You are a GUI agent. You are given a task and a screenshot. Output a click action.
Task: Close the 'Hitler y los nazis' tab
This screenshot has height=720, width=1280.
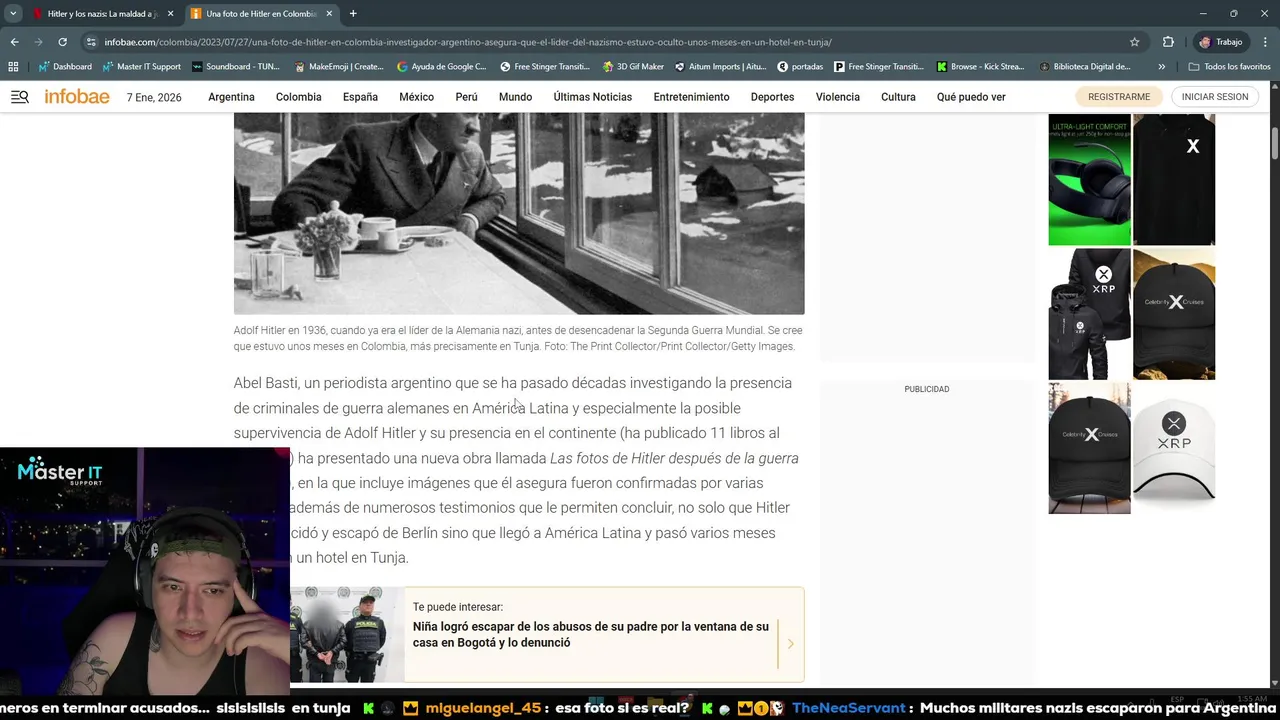(170, 14)
